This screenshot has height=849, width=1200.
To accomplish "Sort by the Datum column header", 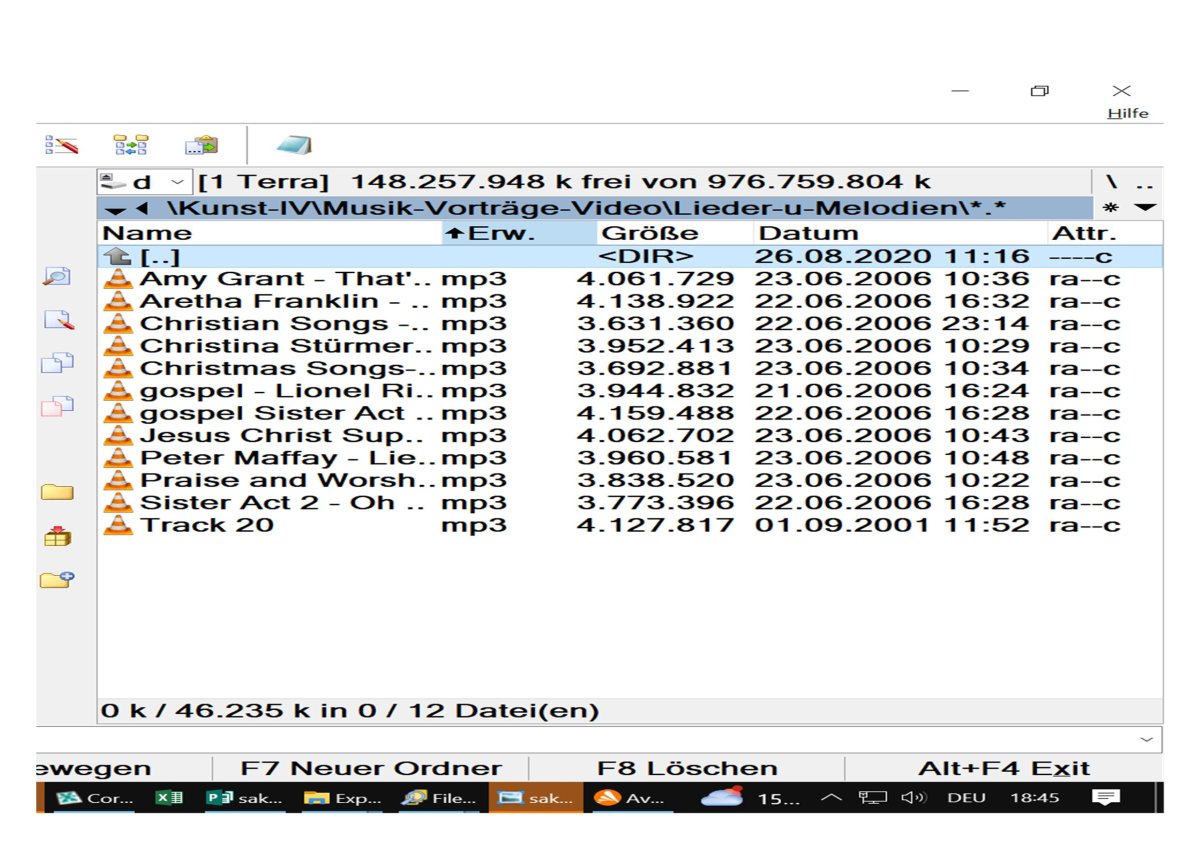I will [899, 234].
